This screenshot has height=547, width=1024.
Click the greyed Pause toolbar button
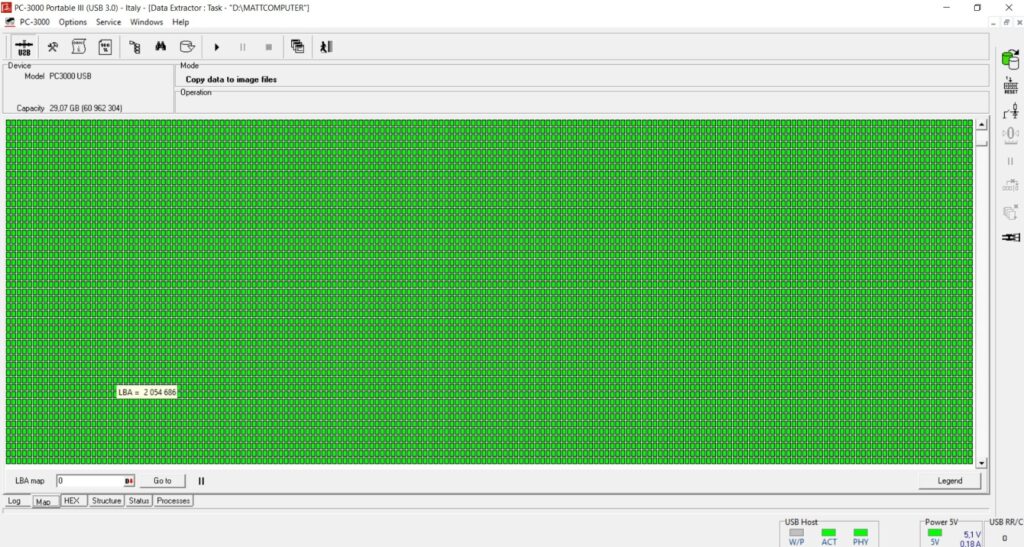tap(243, 47)
